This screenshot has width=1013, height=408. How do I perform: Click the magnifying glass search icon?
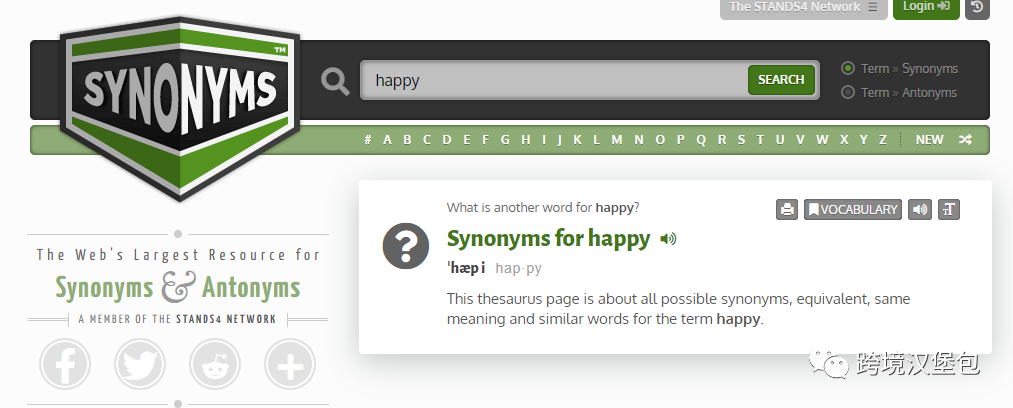(x=335, y=81)
